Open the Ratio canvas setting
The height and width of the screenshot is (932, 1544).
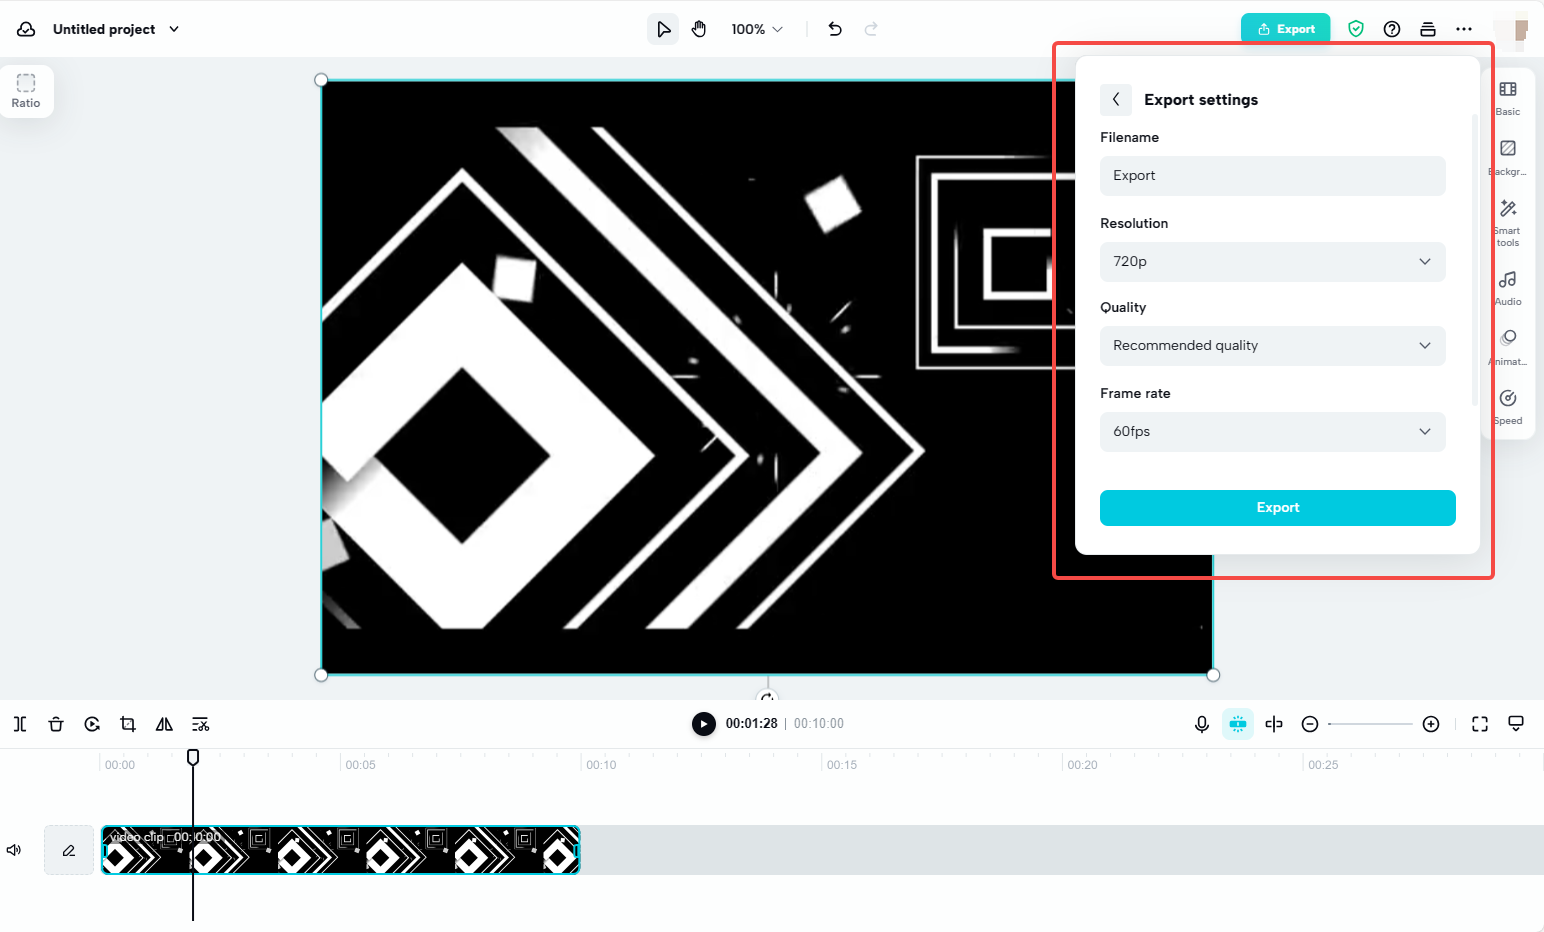[x=26, y=91]
